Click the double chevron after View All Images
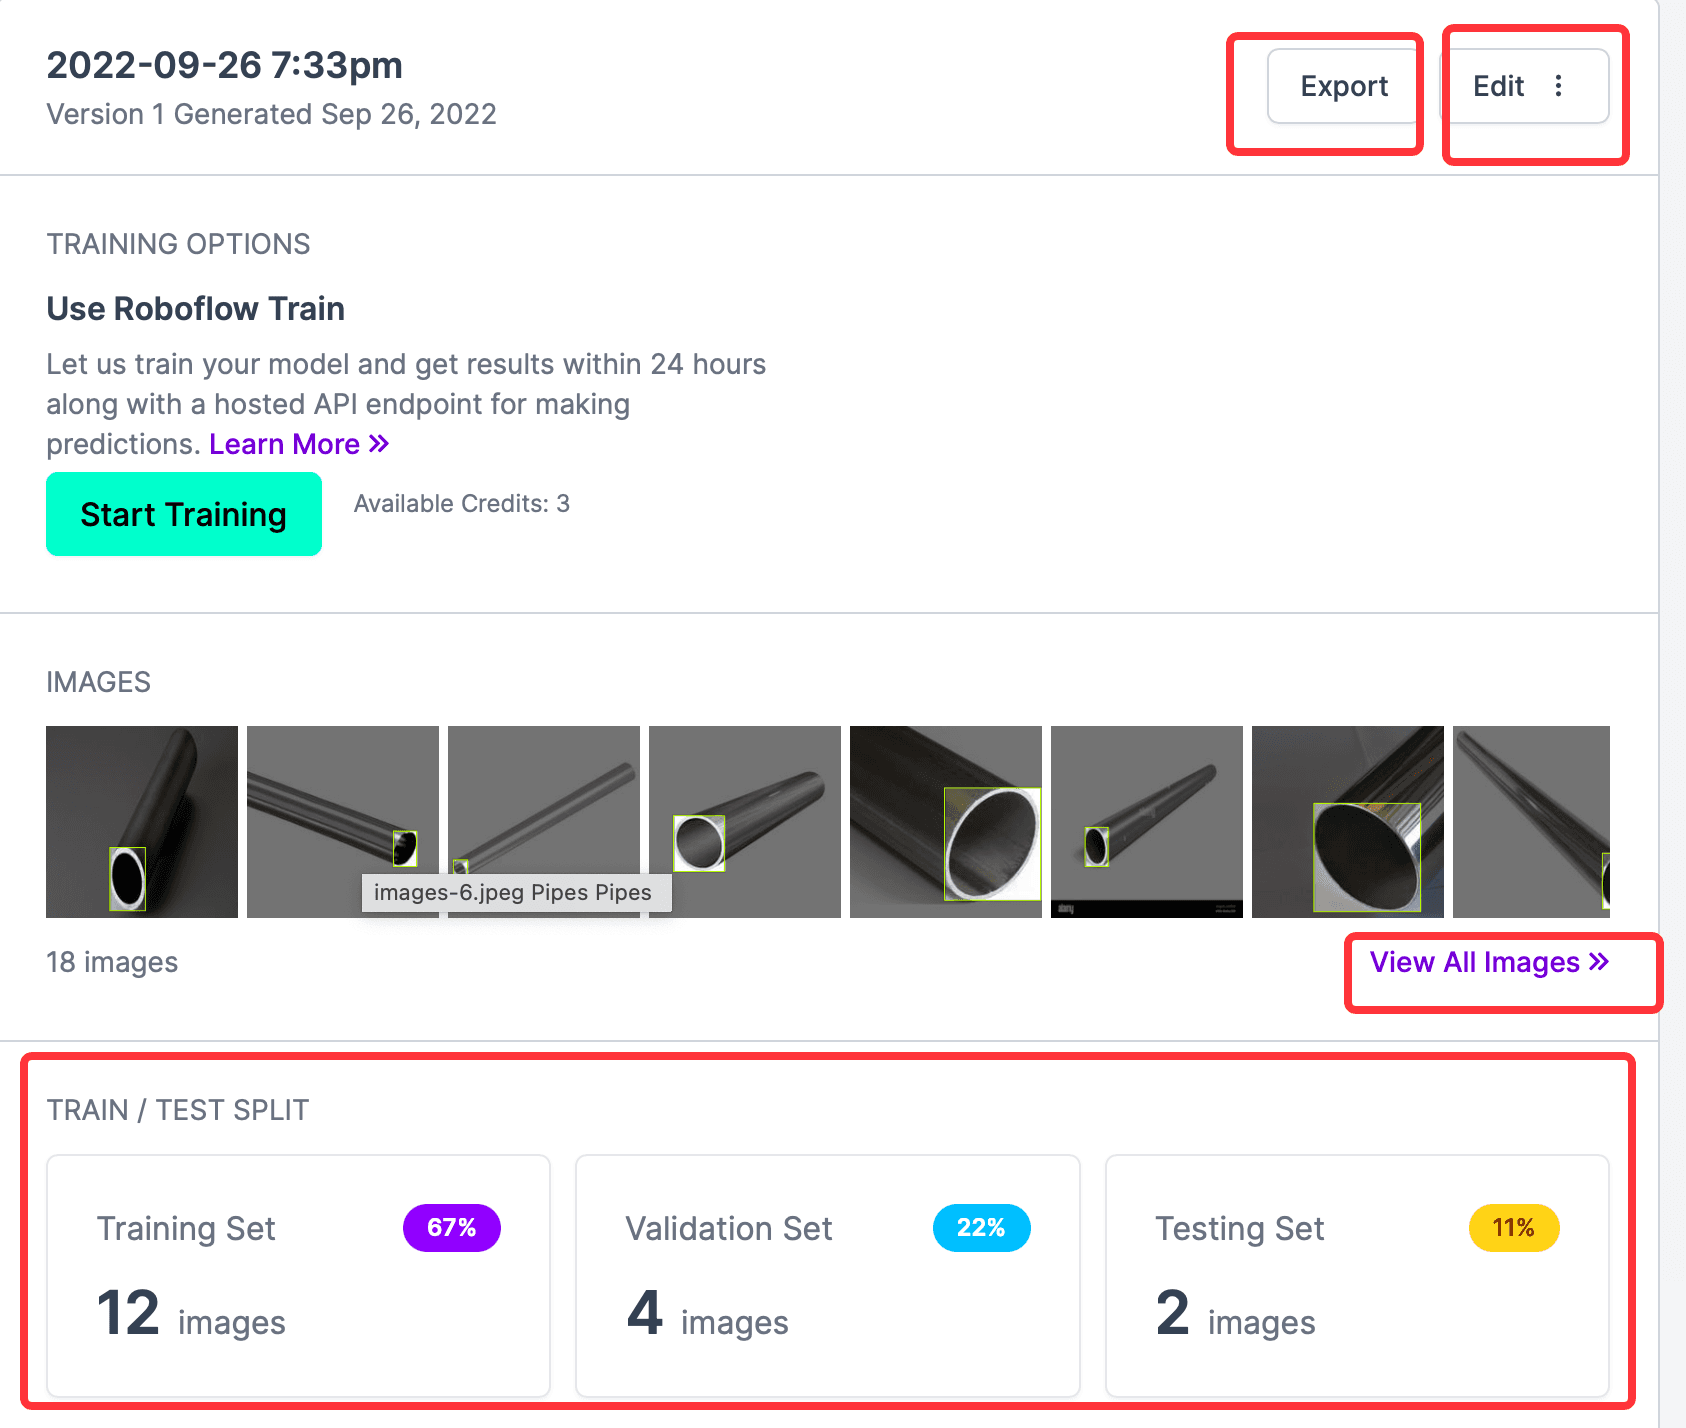 1598,962
